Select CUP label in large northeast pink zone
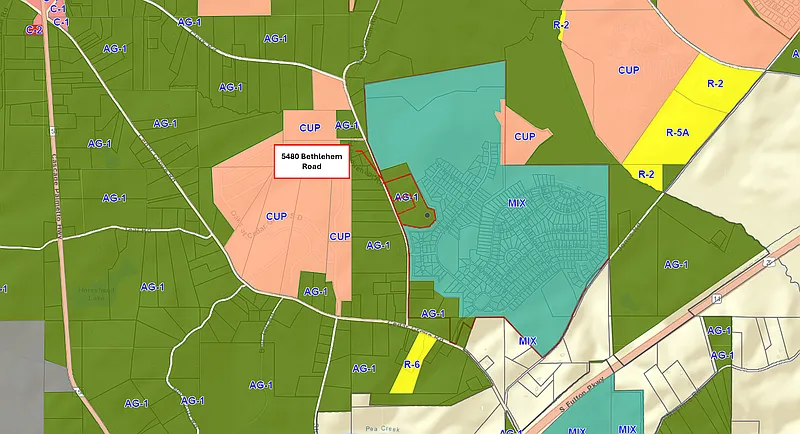 628,71
